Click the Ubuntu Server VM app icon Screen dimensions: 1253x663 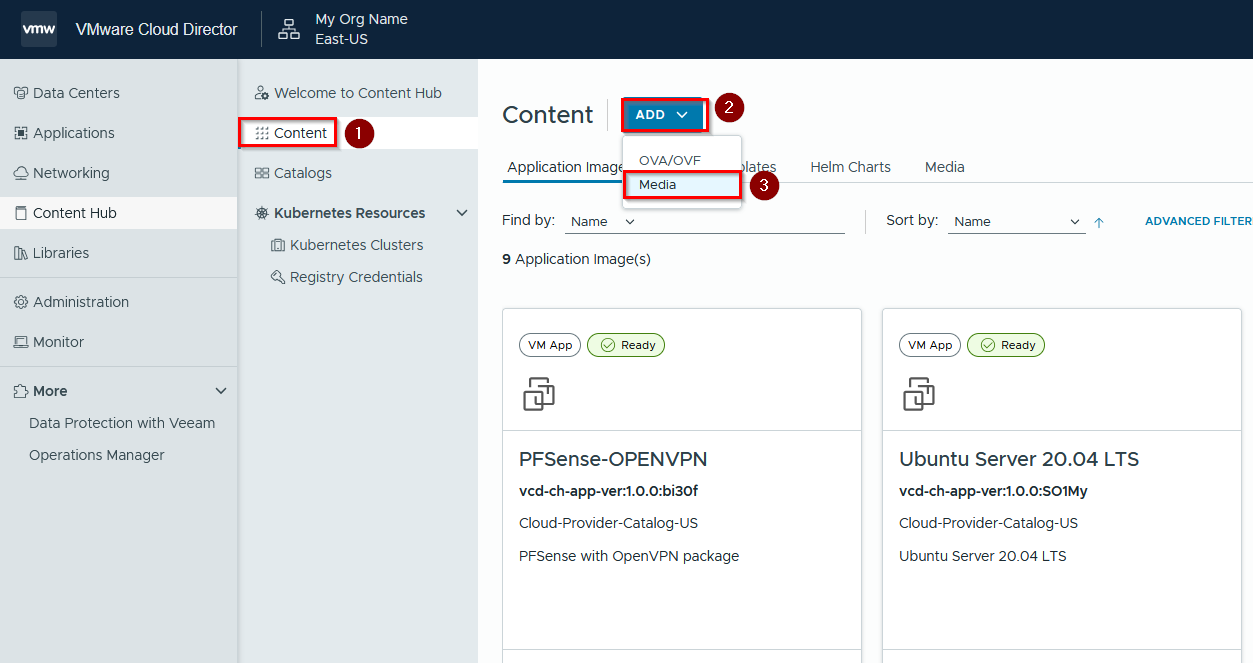pos(919,394)
